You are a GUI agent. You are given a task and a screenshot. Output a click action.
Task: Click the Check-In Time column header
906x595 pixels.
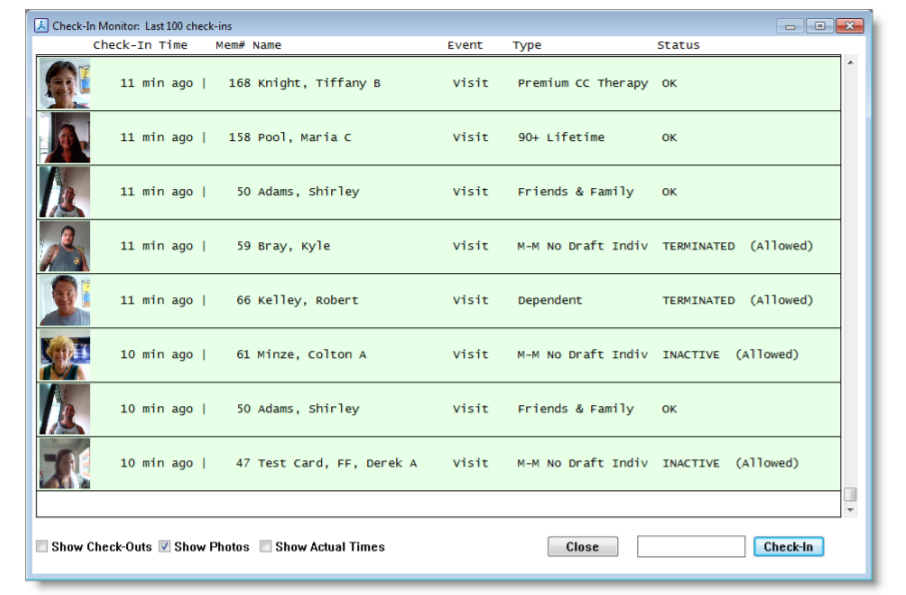coord(142,45)
